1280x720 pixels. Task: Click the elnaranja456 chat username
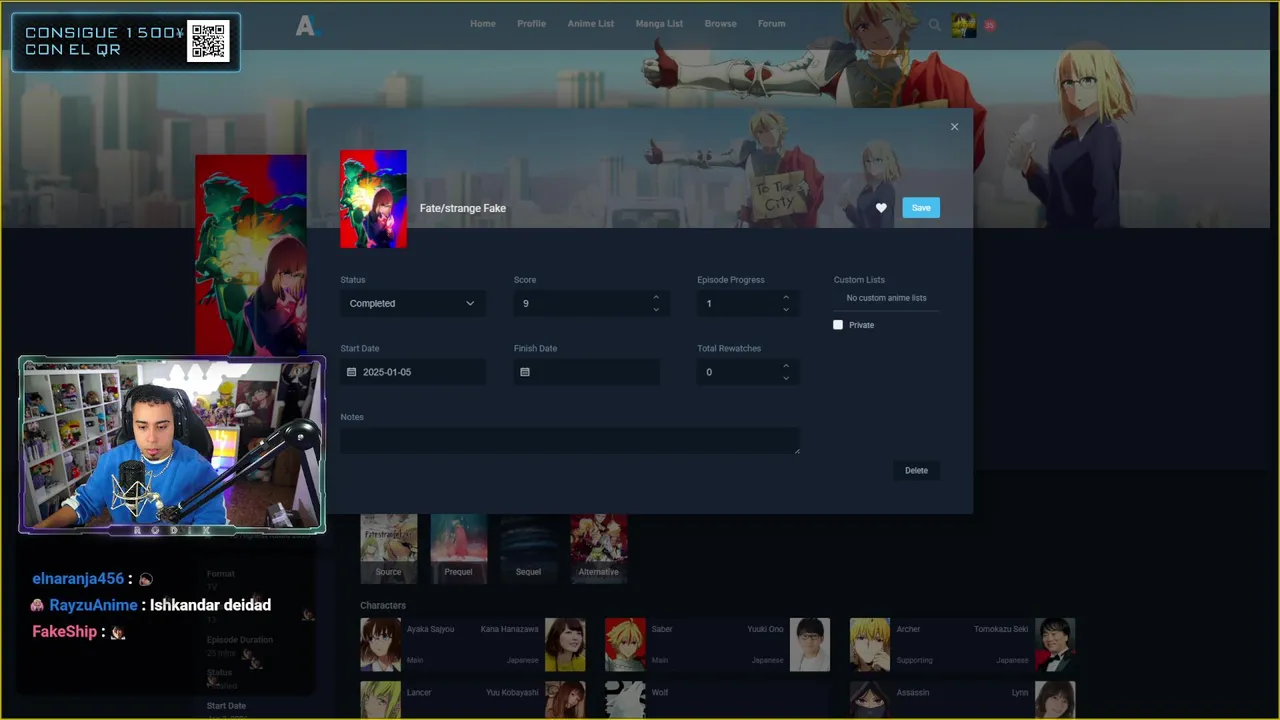pos(78,579)
